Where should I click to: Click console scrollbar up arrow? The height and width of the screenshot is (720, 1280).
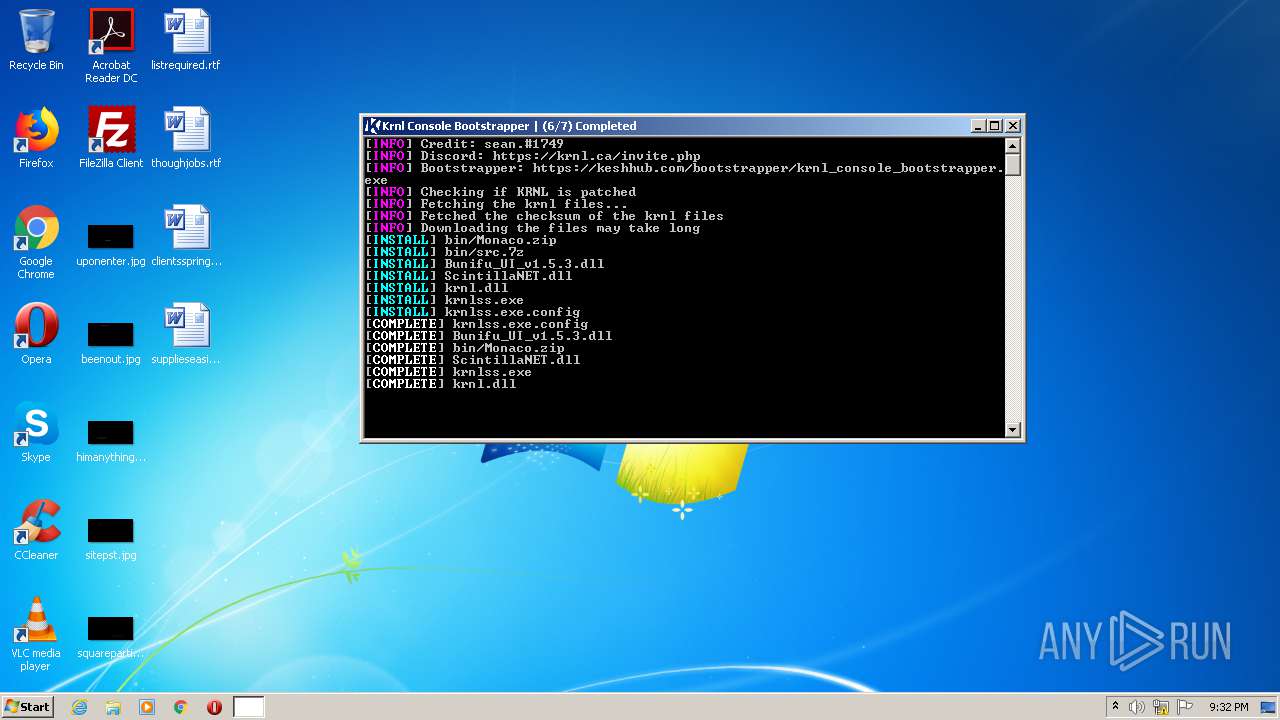click(x=1012, y=146)
